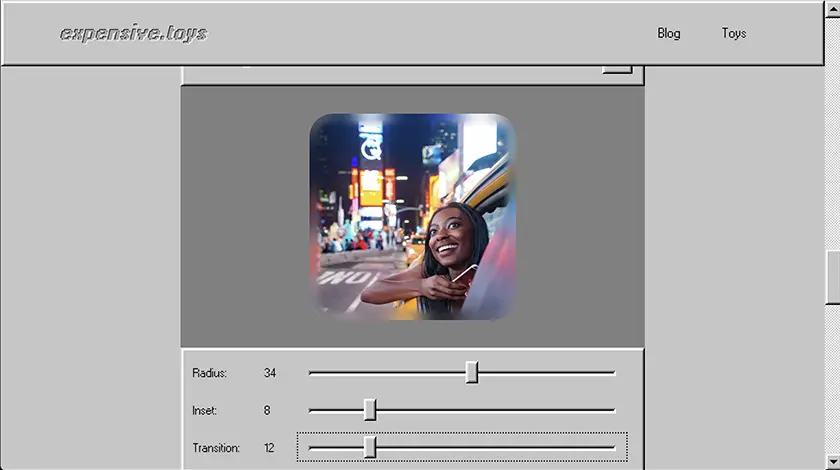This screenshot has height=470, width=840.
Task: Open the expensive.toys logo link
Action: (x=133, y=34)
